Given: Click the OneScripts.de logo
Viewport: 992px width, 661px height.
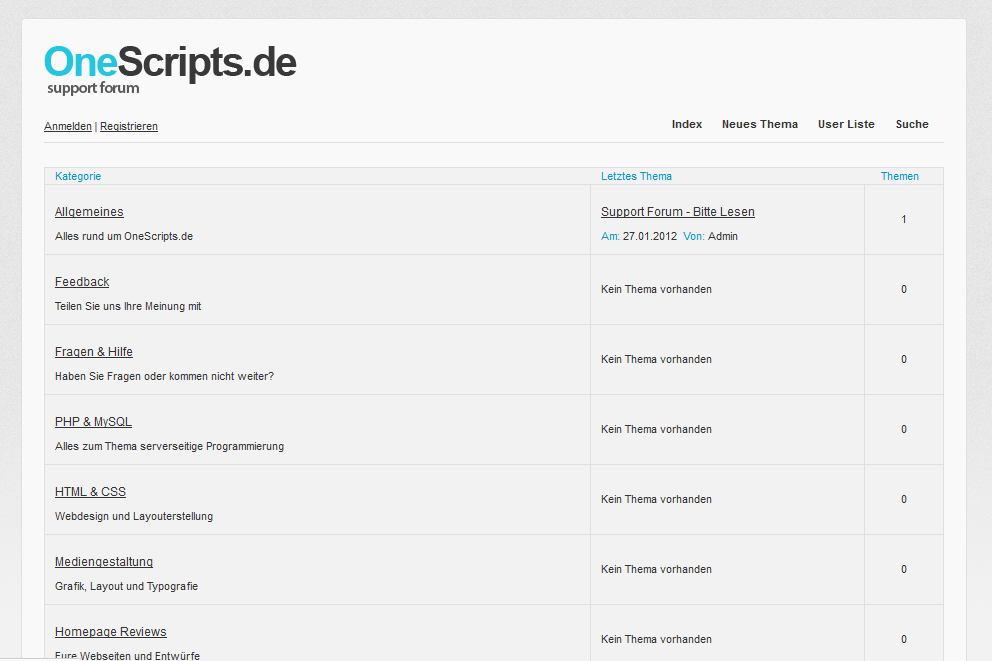Looking at the screenshot, I should [169, 62].
